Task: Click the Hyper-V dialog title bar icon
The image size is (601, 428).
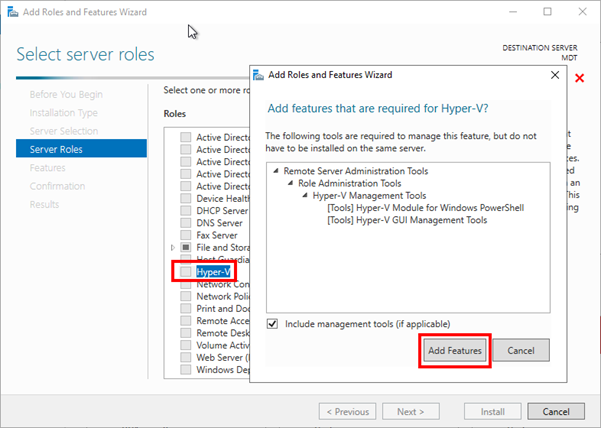Action: point(258,75)
